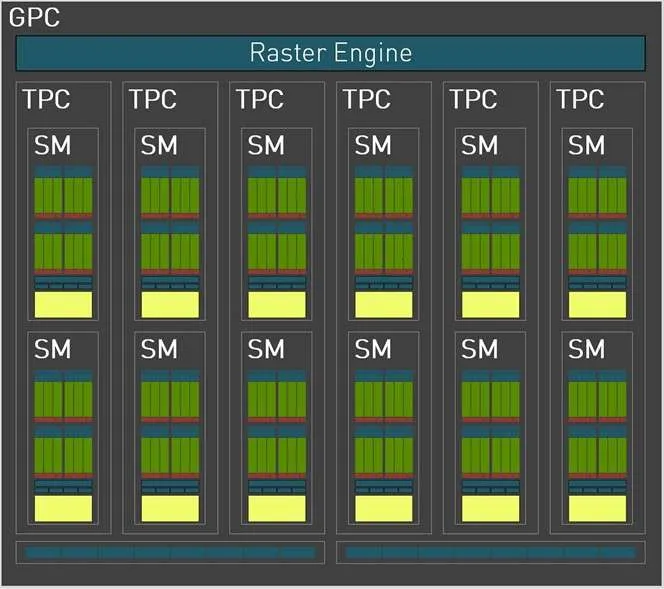Select lower SM label in rightmost TPC
664x589 pixels.
[587, 349]
